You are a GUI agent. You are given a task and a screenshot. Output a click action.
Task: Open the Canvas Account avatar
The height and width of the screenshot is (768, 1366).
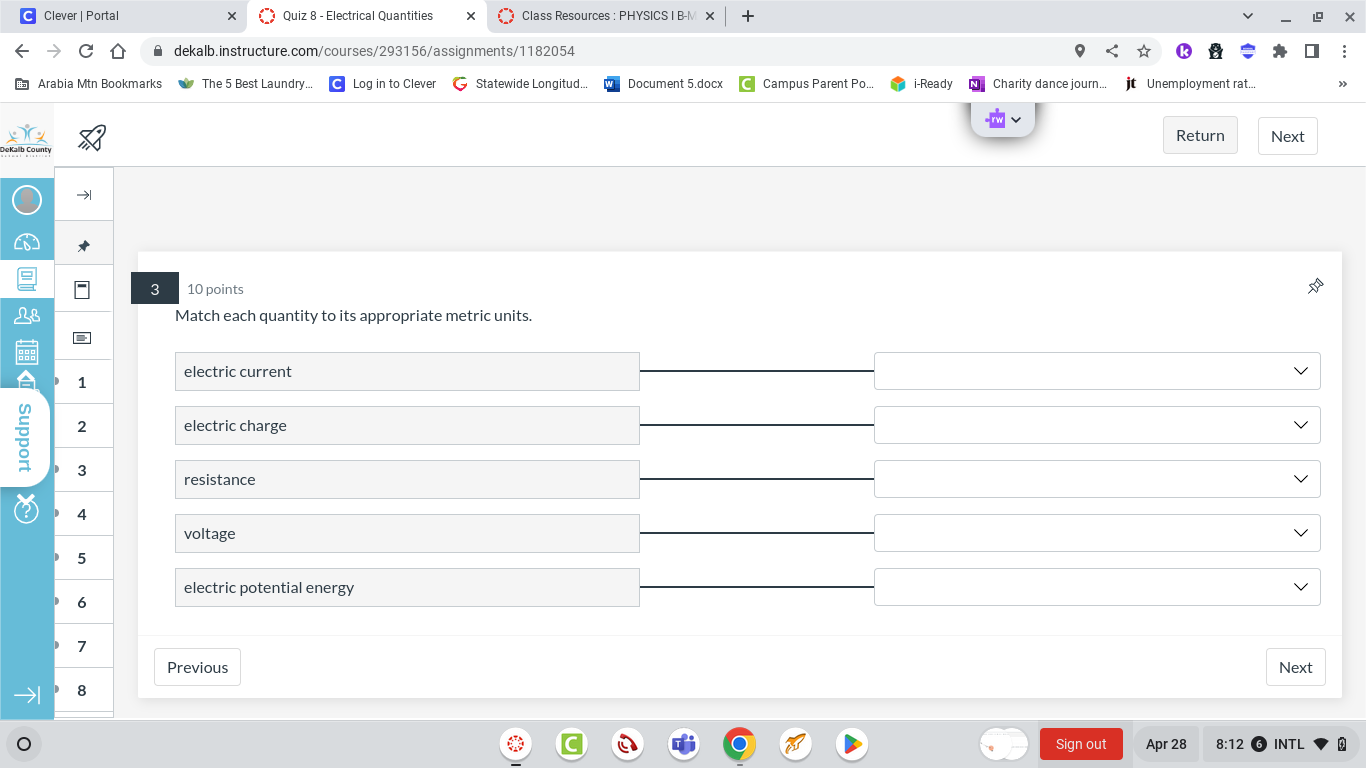pyautogui.click(x=27, y=200)
